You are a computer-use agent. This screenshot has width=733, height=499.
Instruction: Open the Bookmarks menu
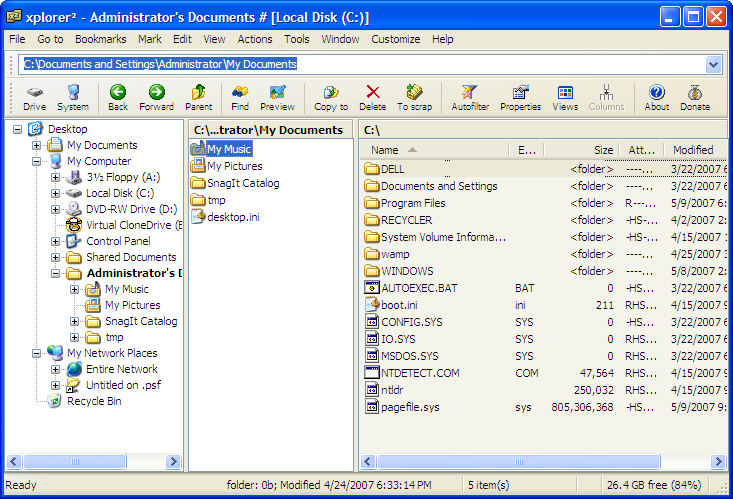click(100, 39)
